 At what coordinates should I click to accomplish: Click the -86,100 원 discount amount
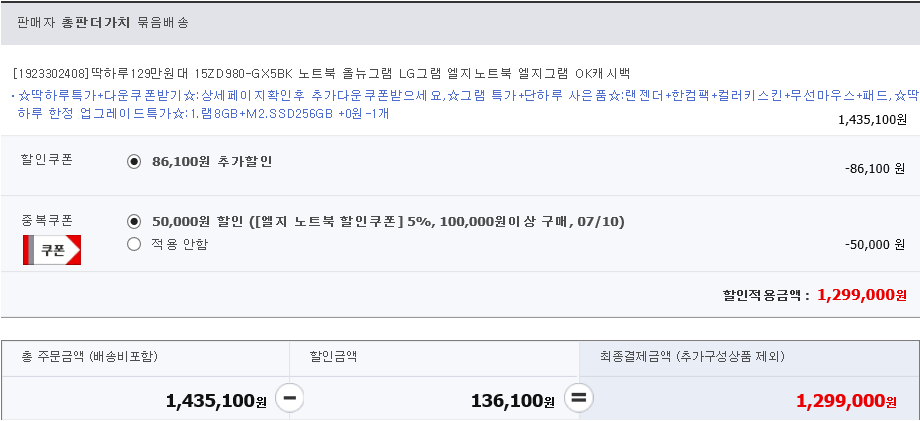pos(875,169)
